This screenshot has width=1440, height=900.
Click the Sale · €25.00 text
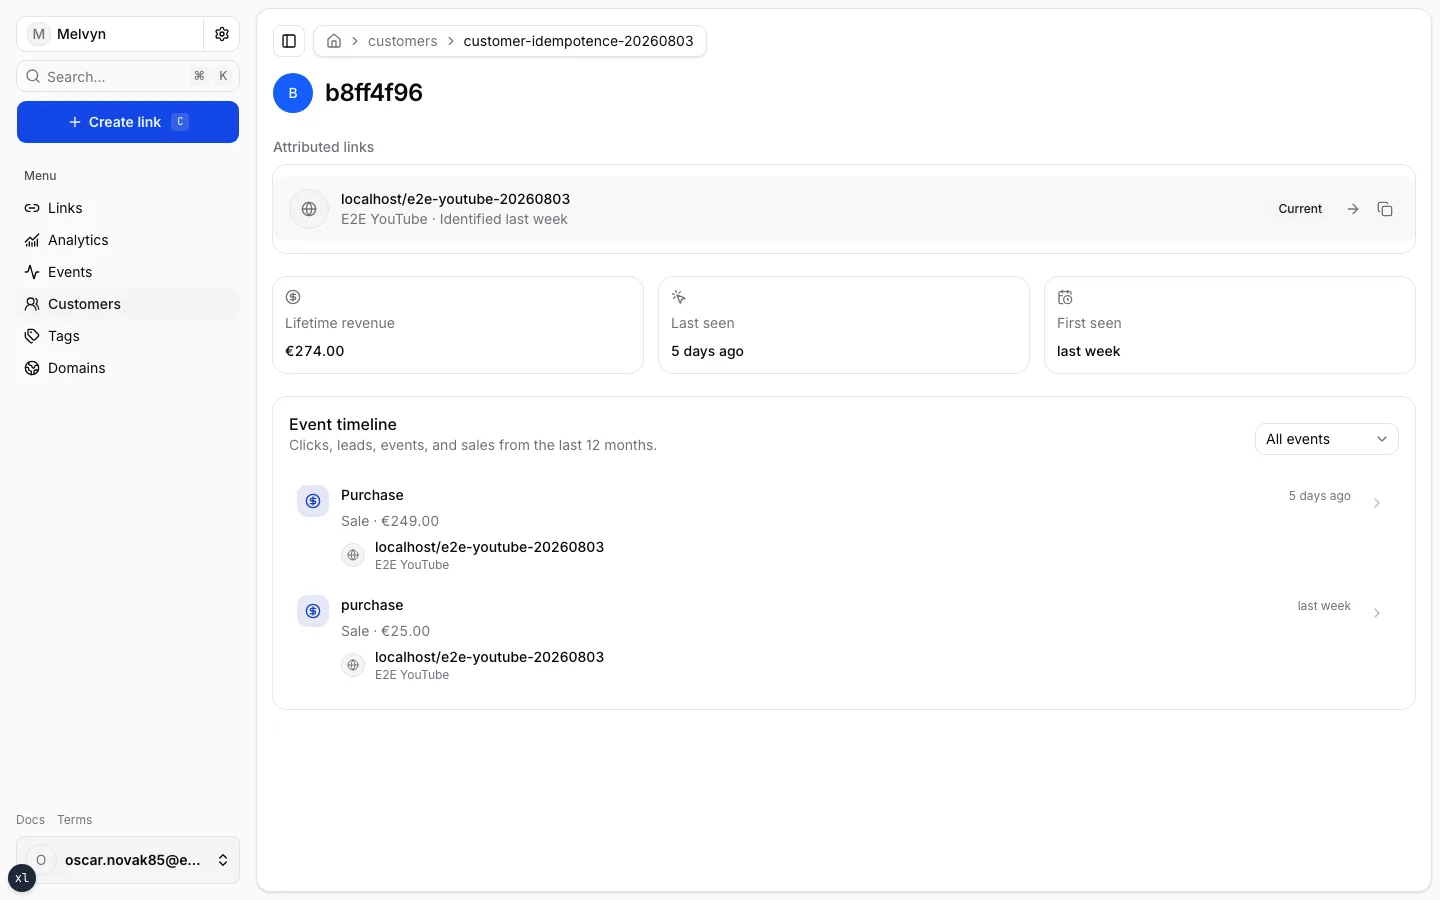point(385,631)
